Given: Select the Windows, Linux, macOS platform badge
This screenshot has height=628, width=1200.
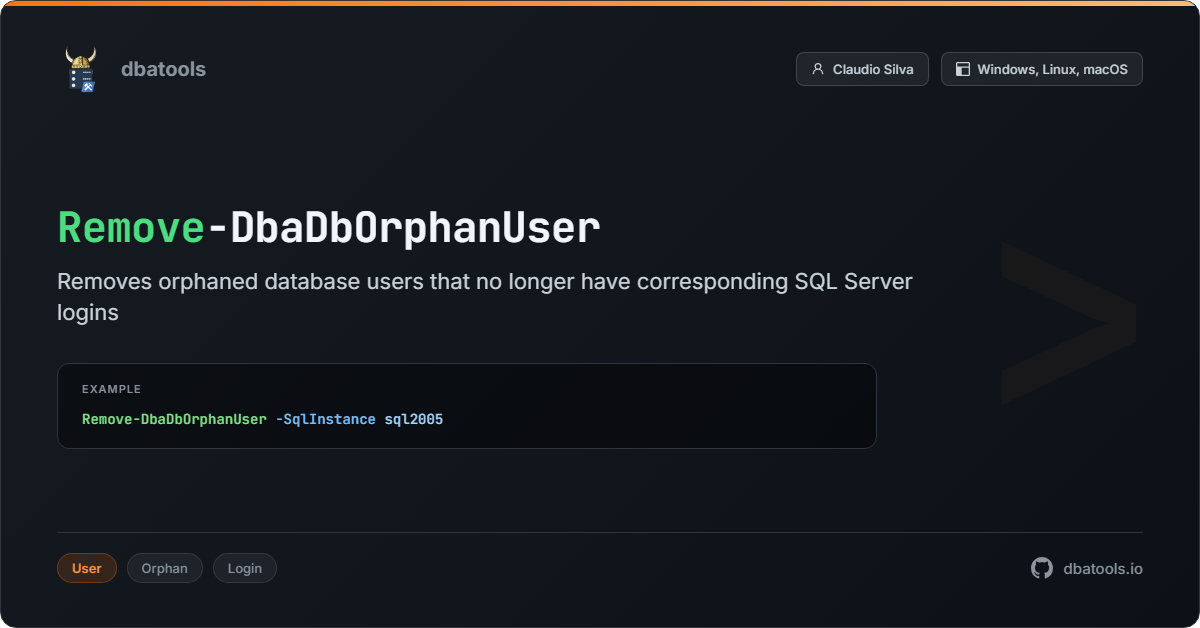Looking at the screenshot, I should pos(1042,69).
